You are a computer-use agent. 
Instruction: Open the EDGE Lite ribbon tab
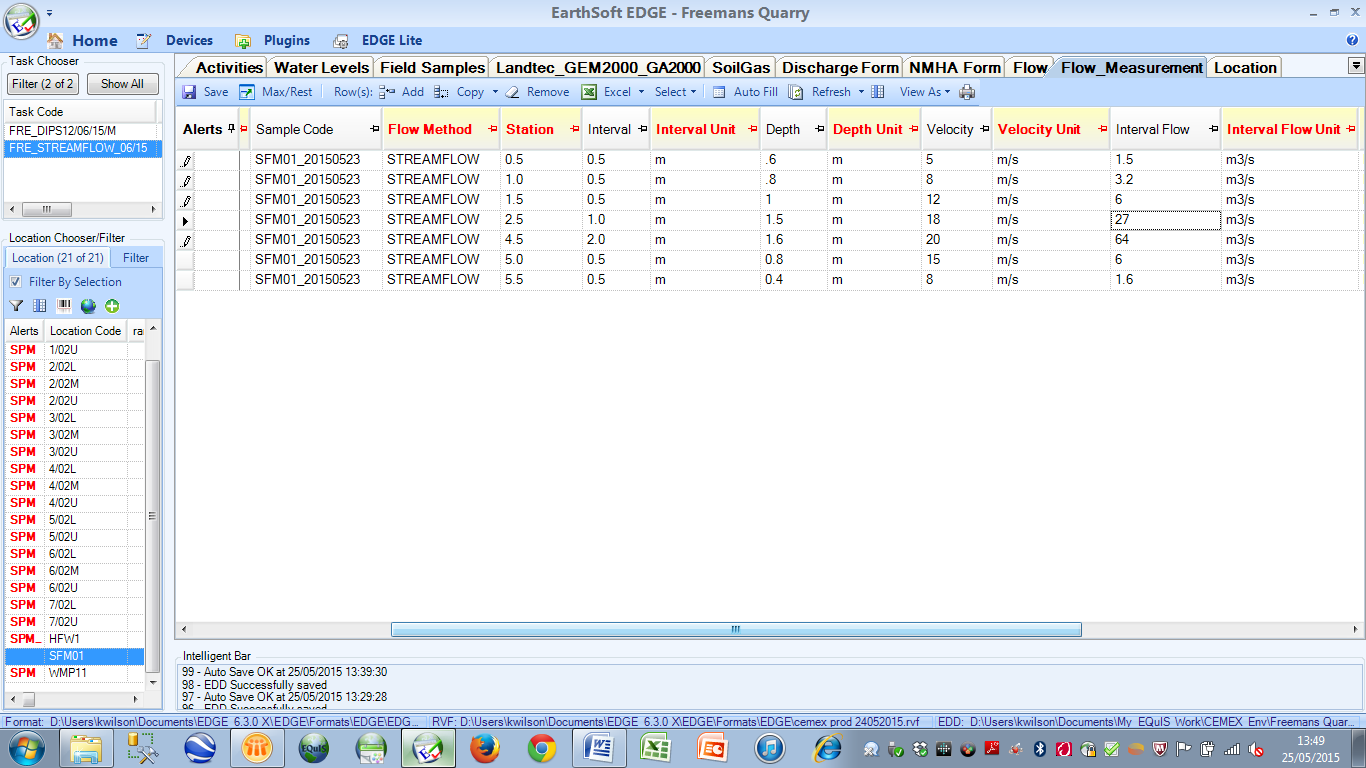click(x=377, y=41)
